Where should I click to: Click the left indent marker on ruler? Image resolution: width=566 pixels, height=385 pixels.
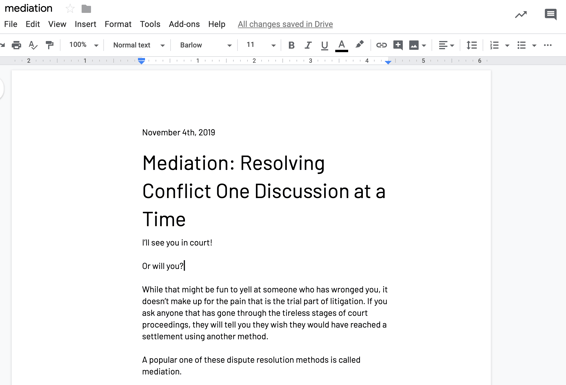point(142,61)
